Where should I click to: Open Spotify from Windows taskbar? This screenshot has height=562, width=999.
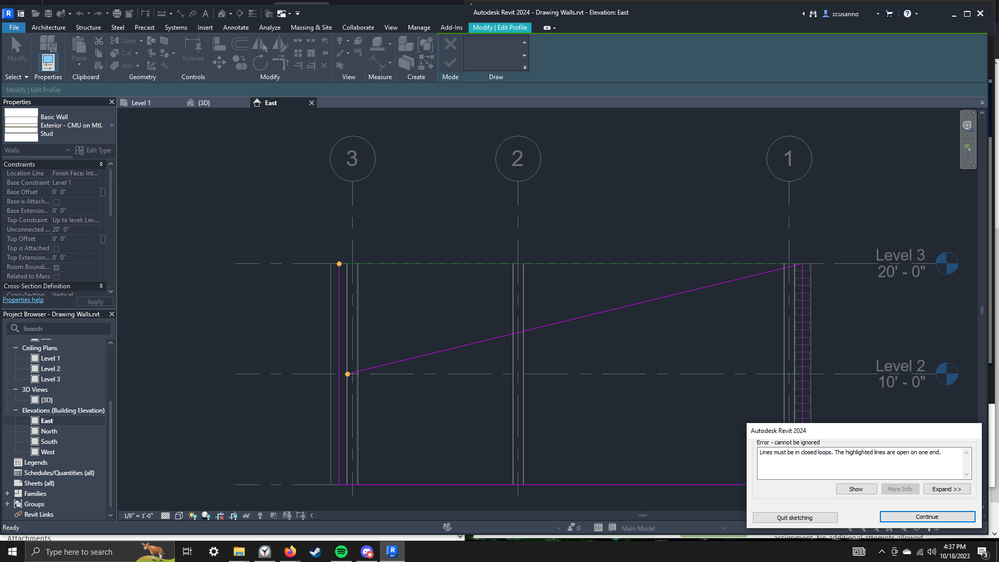click(x=341, y=552)
